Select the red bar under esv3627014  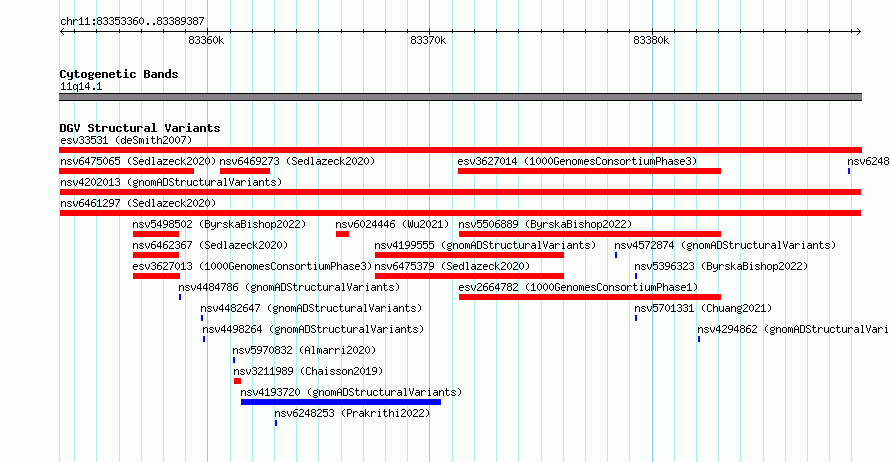click(x=589, y=171)
